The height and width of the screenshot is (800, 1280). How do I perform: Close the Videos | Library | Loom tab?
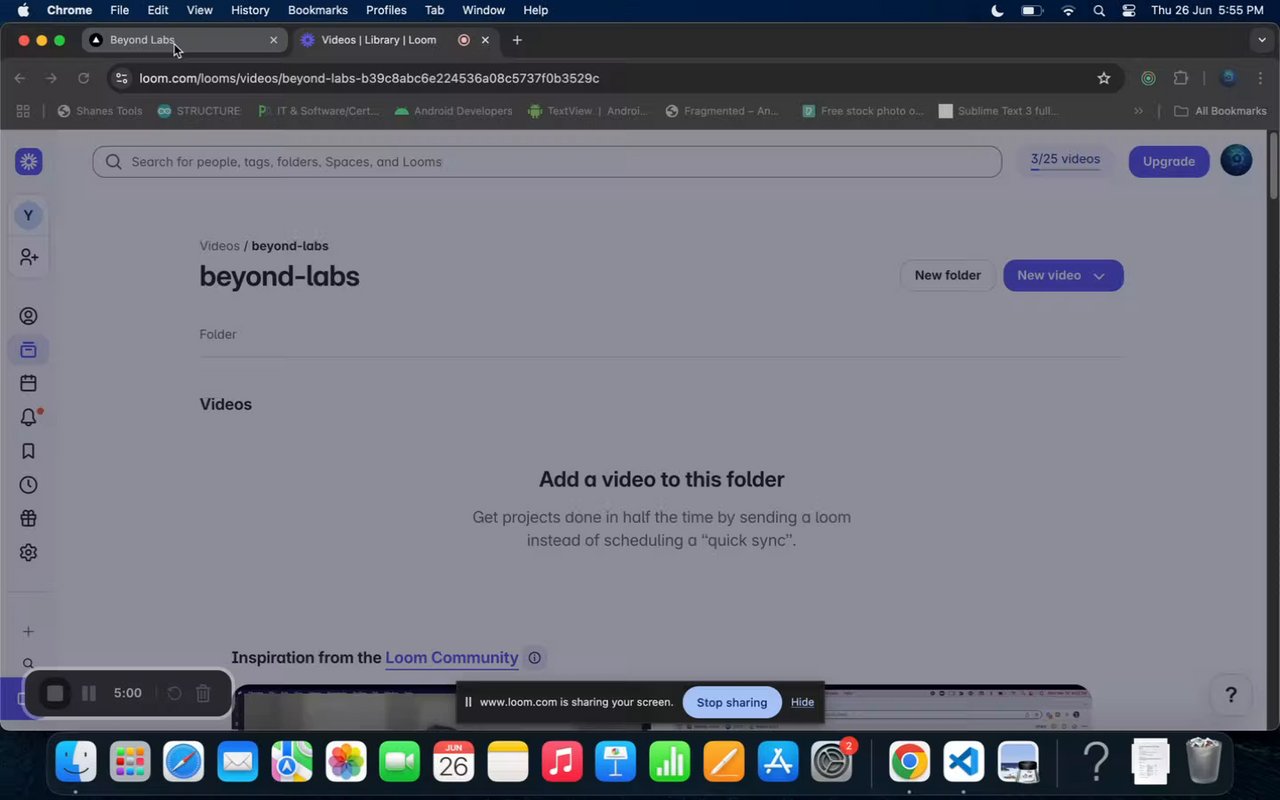click(485, 40)
